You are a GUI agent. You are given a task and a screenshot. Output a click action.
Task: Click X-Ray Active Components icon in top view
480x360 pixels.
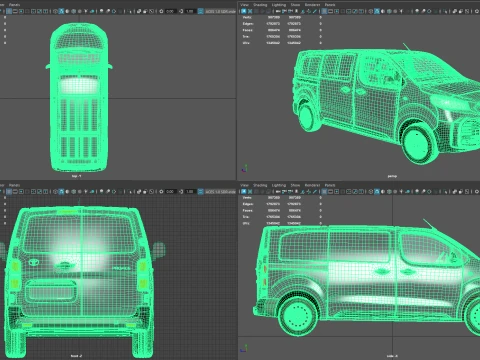point(145,11)
